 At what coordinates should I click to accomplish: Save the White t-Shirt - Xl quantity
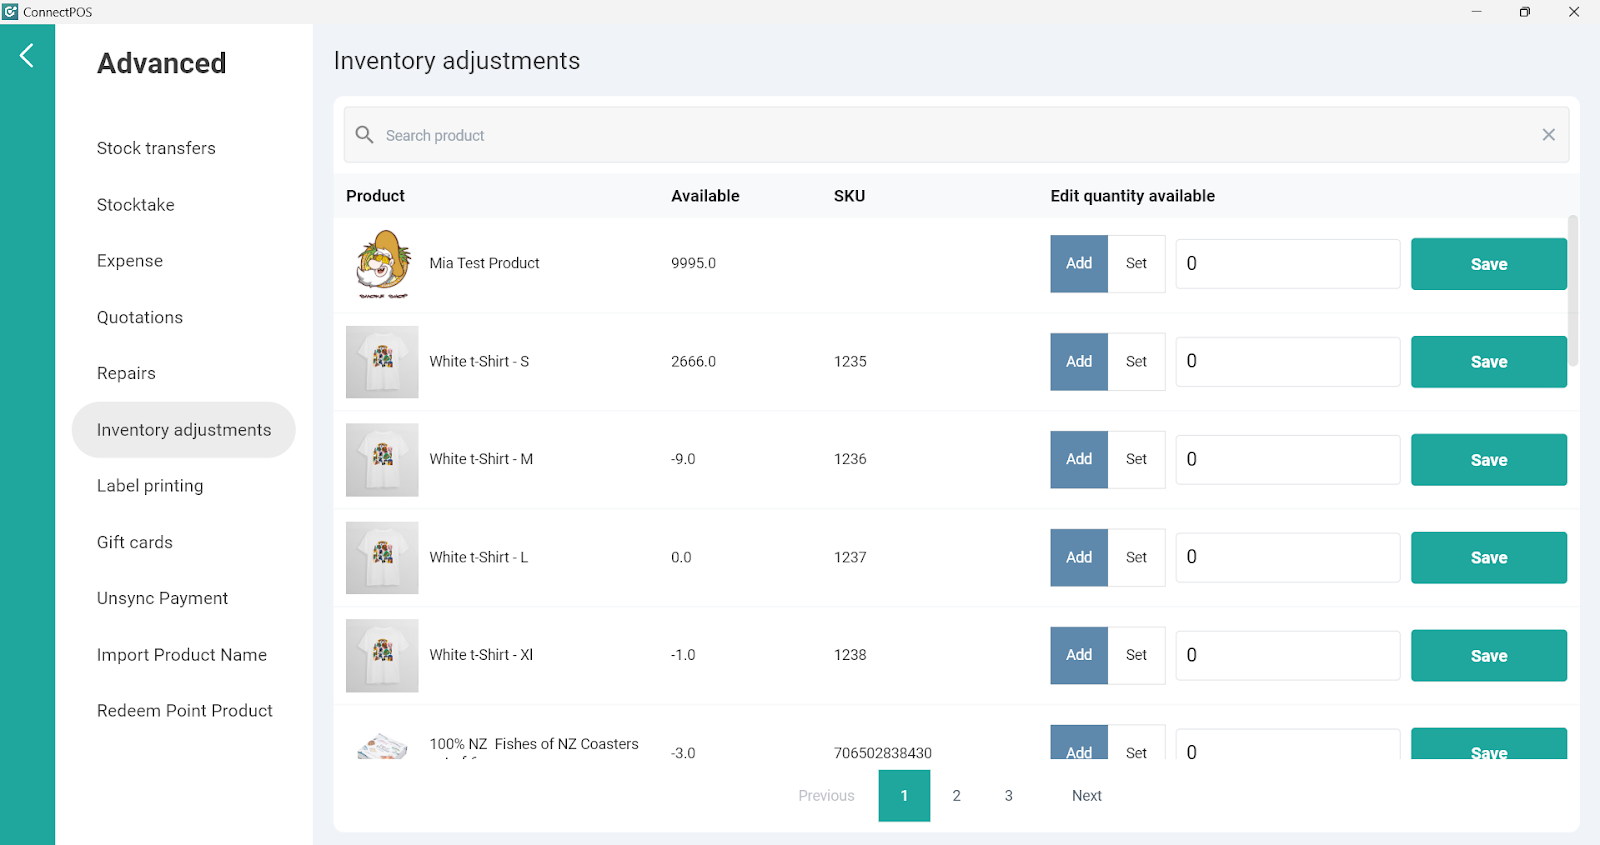click(x=1488, y=656)
